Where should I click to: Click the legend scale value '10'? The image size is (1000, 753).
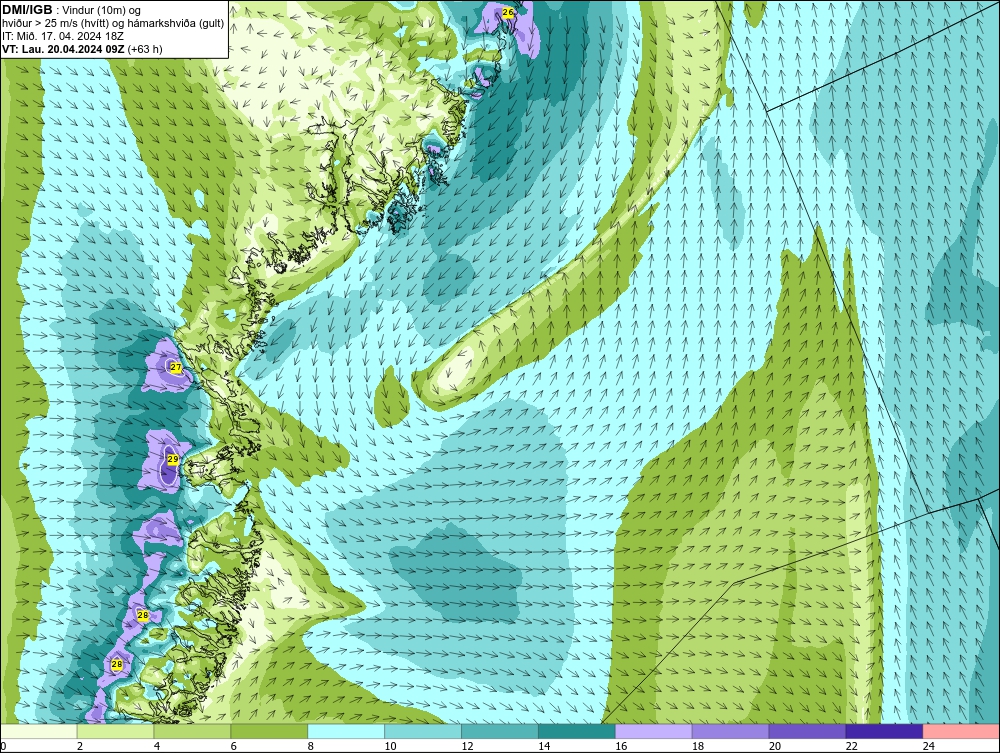click(390, 746)
